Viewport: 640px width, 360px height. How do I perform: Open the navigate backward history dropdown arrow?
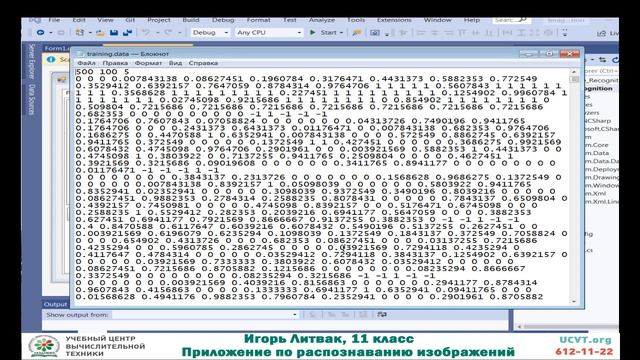51,33
